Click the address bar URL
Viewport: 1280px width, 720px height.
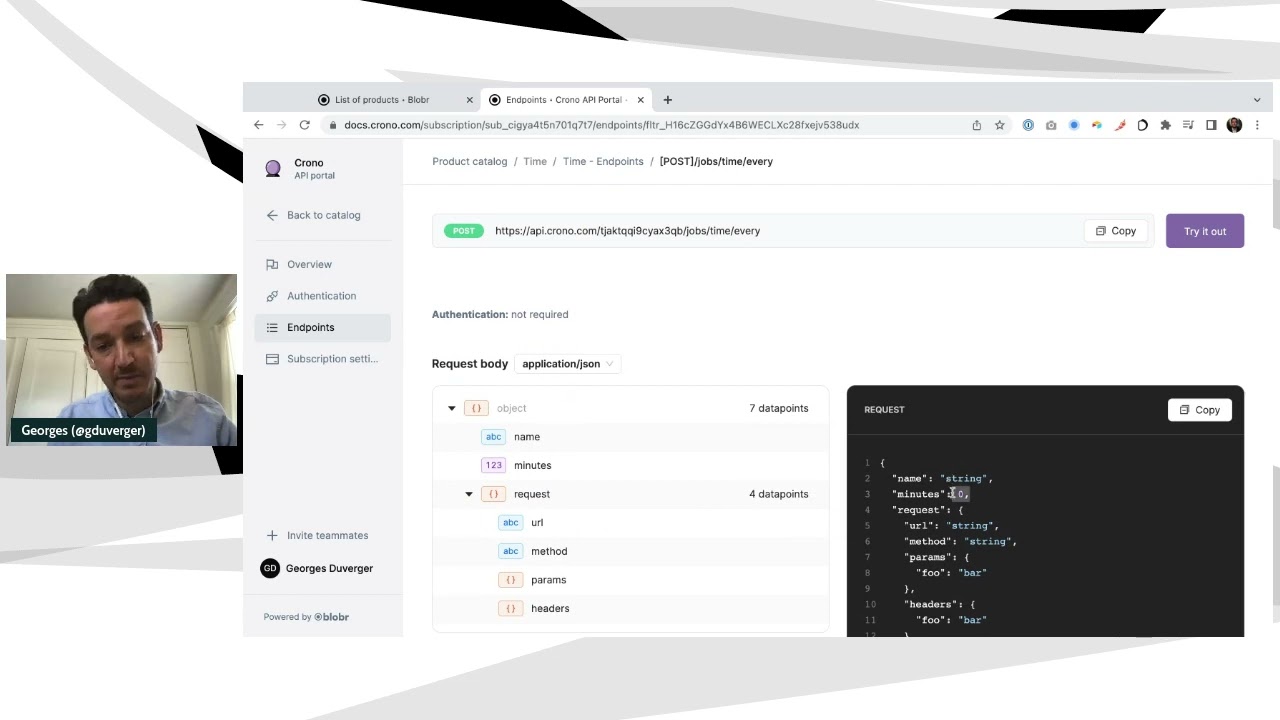[x=601, y=125]
